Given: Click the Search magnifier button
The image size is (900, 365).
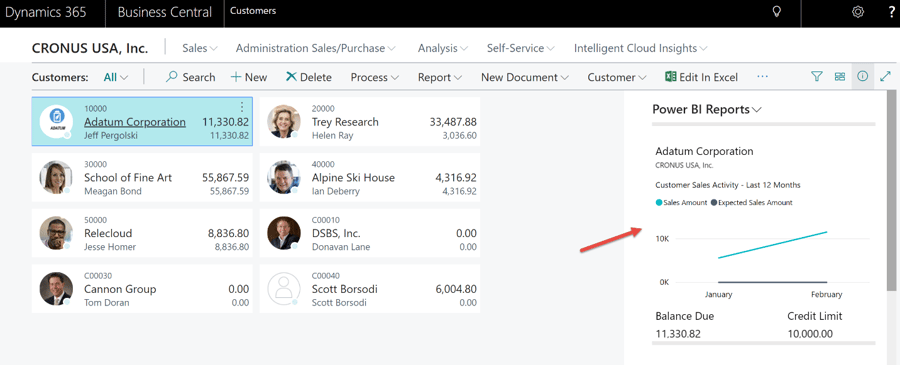Looking at the screenshot, I should (x=190, y=77).
